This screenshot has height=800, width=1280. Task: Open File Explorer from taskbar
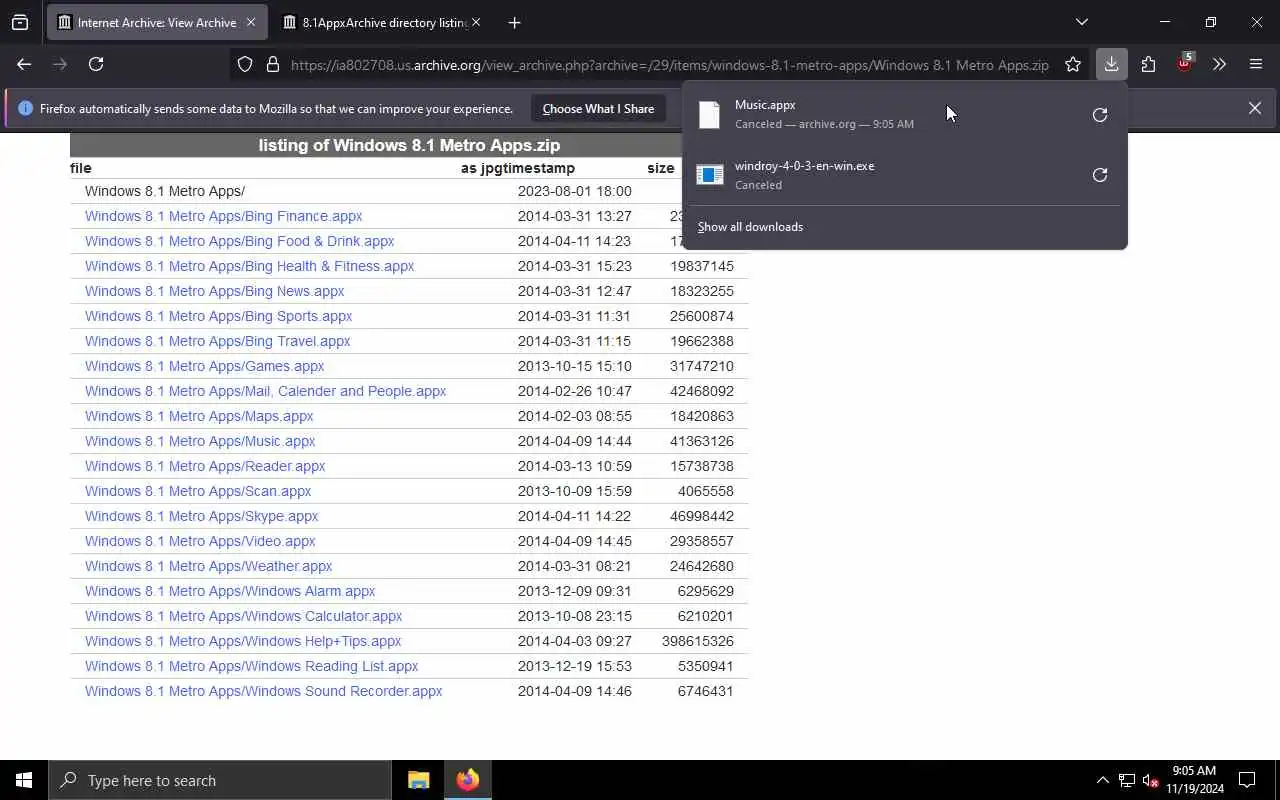click(418, 780)
